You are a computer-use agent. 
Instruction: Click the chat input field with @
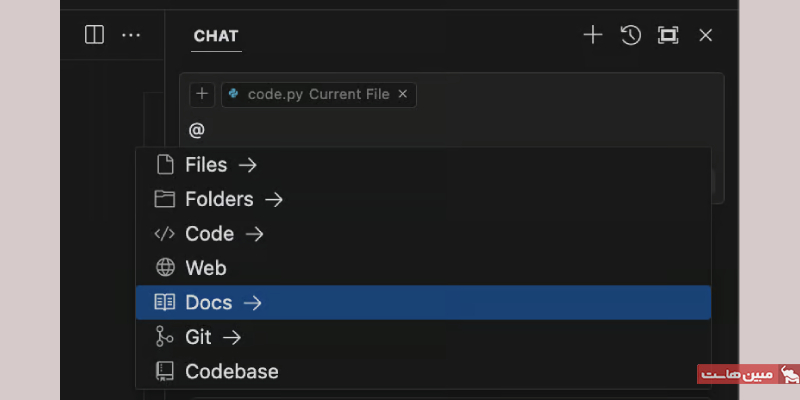tap(452, 131)
